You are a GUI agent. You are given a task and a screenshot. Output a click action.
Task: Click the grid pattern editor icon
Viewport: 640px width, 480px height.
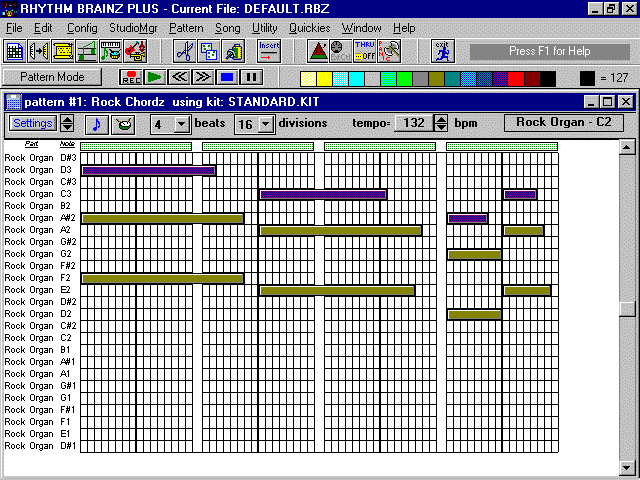pos(15,50)
